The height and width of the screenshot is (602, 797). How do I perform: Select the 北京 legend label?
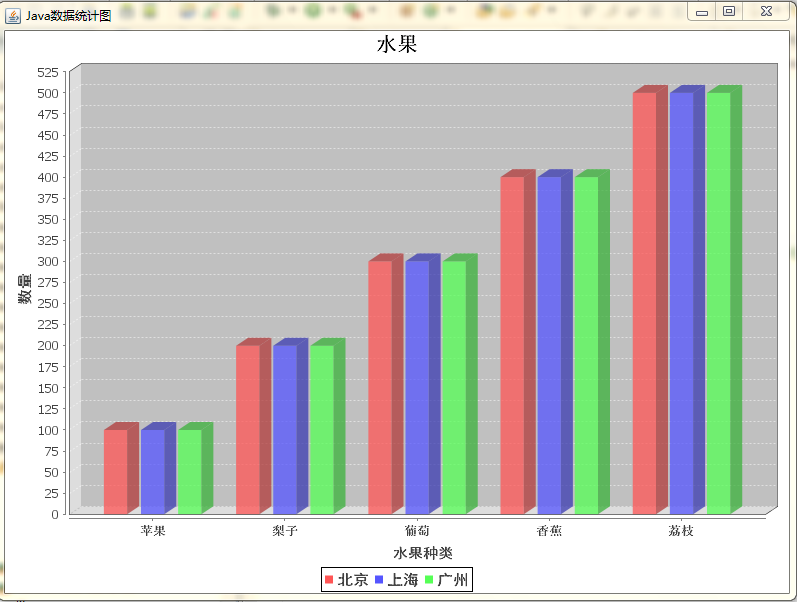click(x=353, y=580)
